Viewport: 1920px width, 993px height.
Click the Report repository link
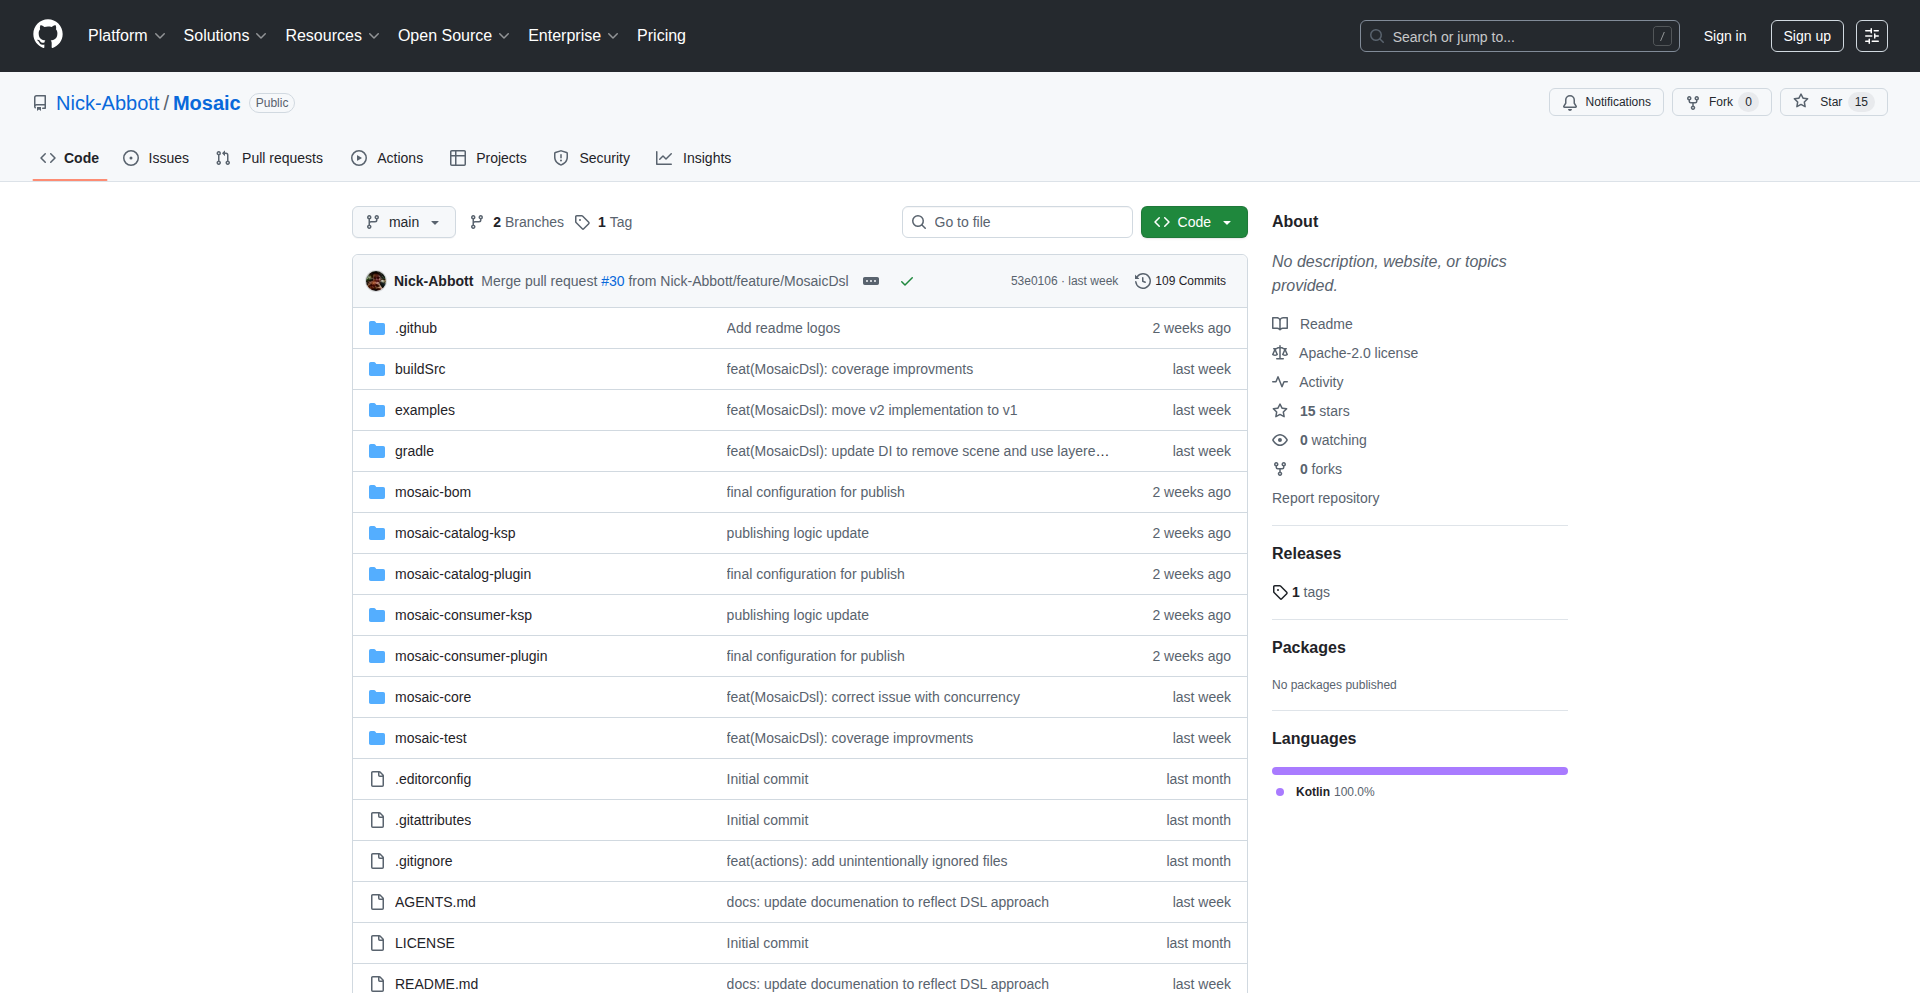[1325, 498]
